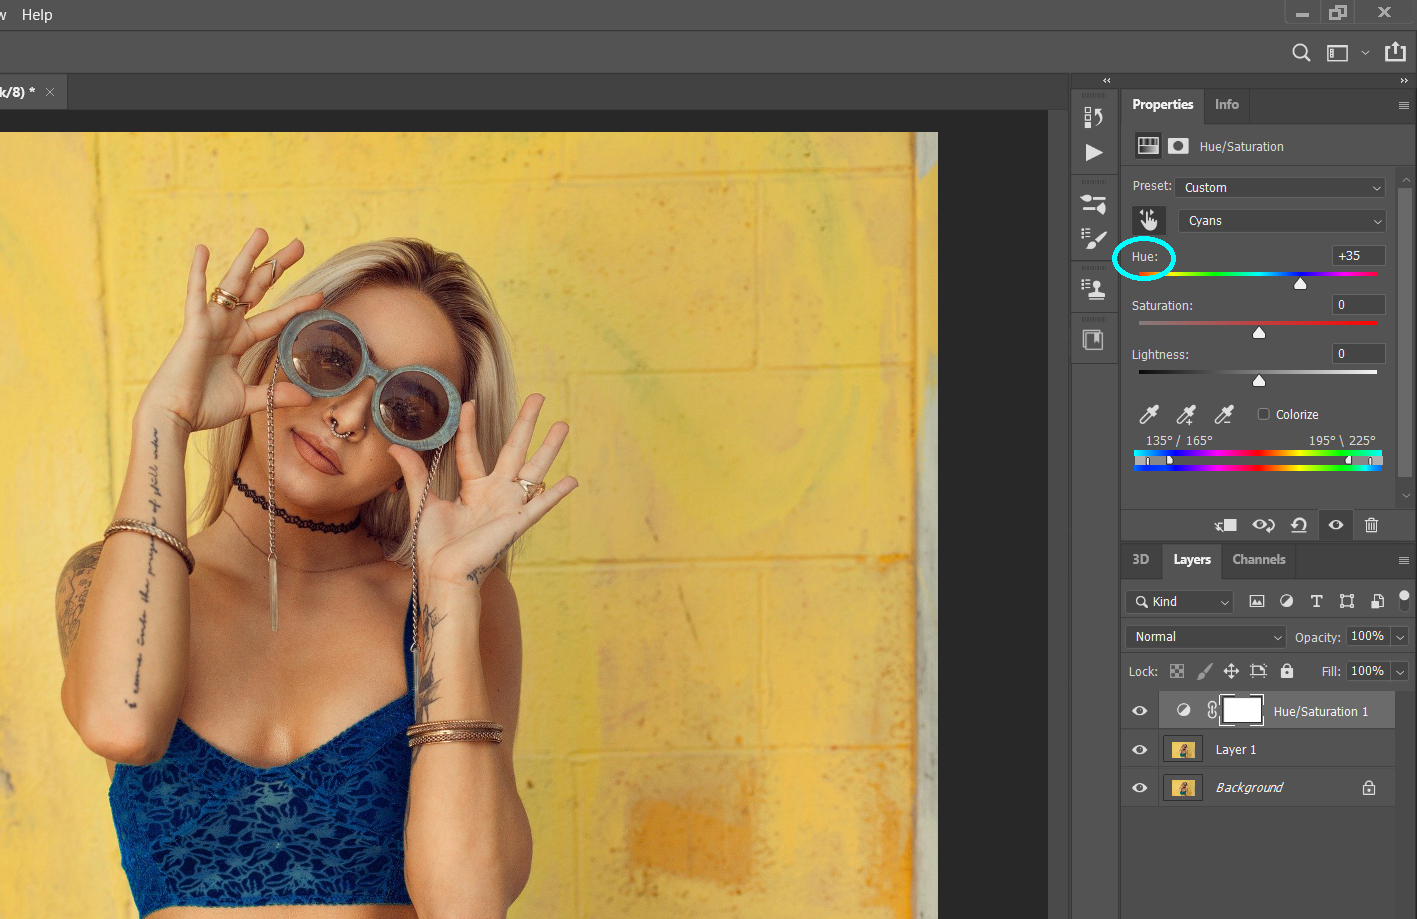1417x919 pixels.
Task: Open the Actions panel play icon
Action: coord(1094,152)
